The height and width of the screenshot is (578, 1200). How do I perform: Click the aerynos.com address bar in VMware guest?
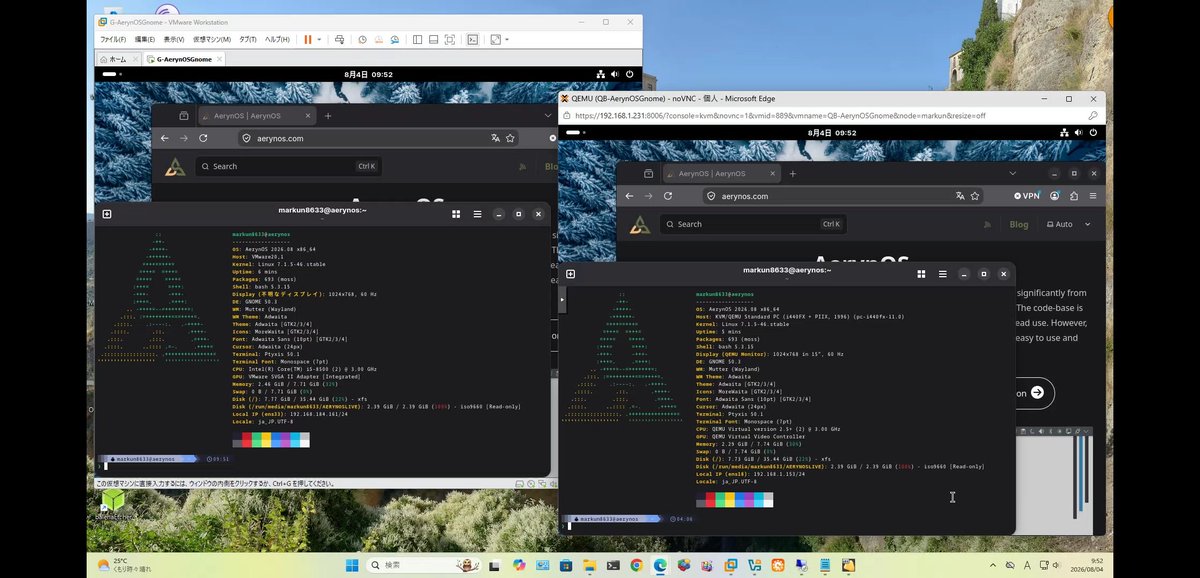[x=380, y=138]
